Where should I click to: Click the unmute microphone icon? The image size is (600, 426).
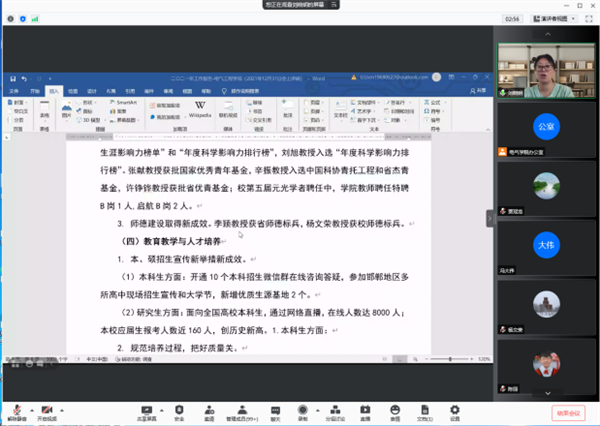click(x=16, y=409)
